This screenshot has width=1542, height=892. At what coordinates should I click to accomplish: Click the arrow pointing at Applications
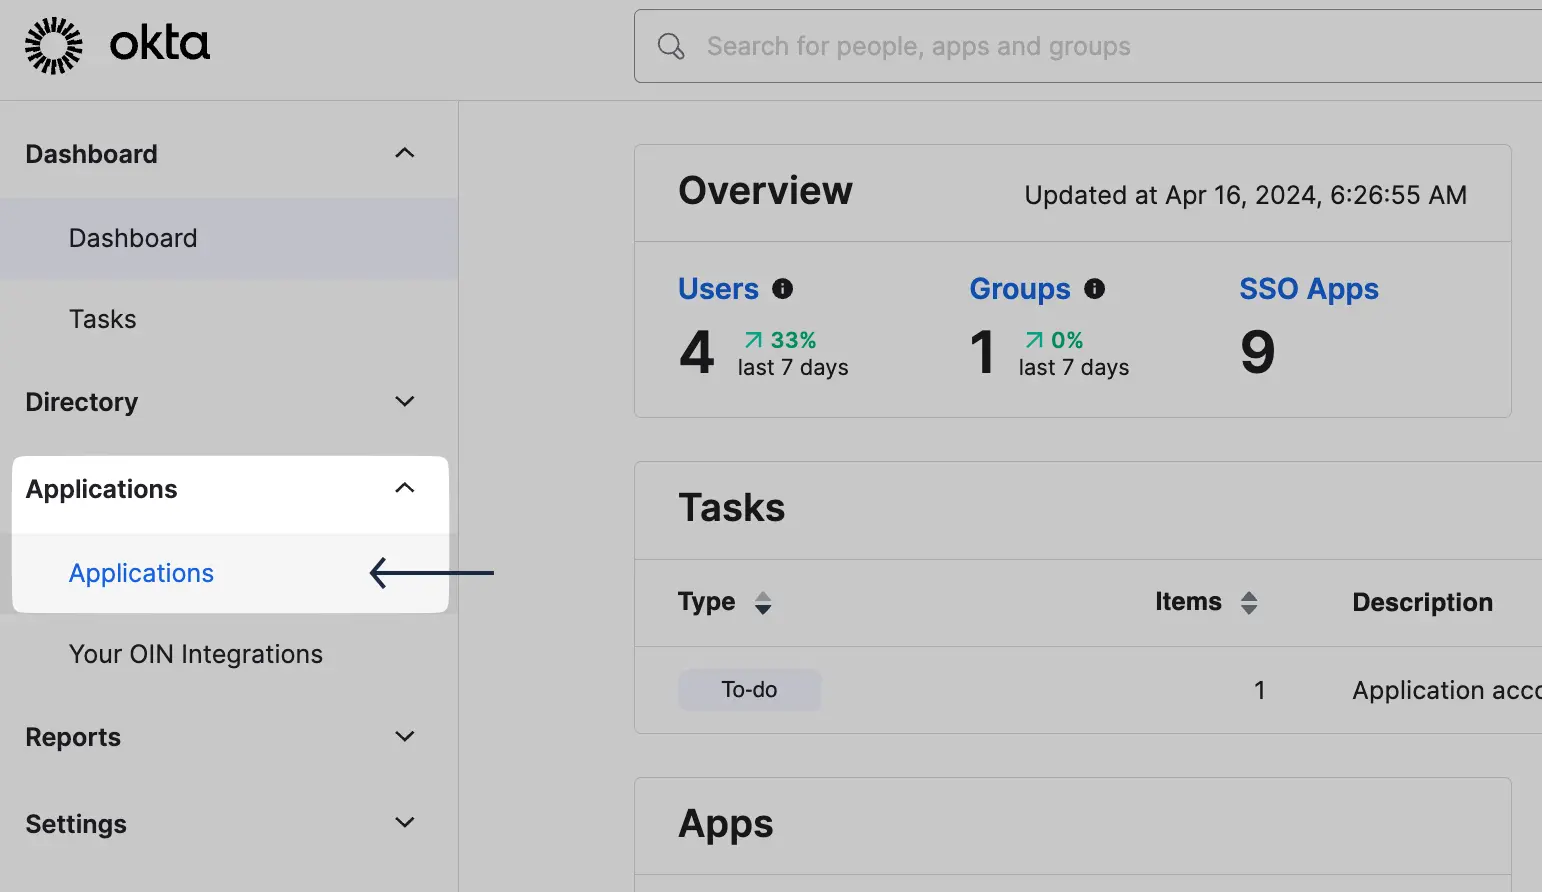(x=430, y=573)
